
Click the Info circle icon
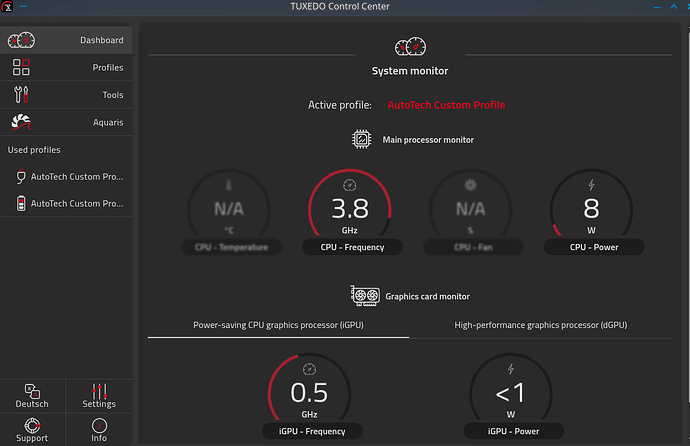pos(99,425)
